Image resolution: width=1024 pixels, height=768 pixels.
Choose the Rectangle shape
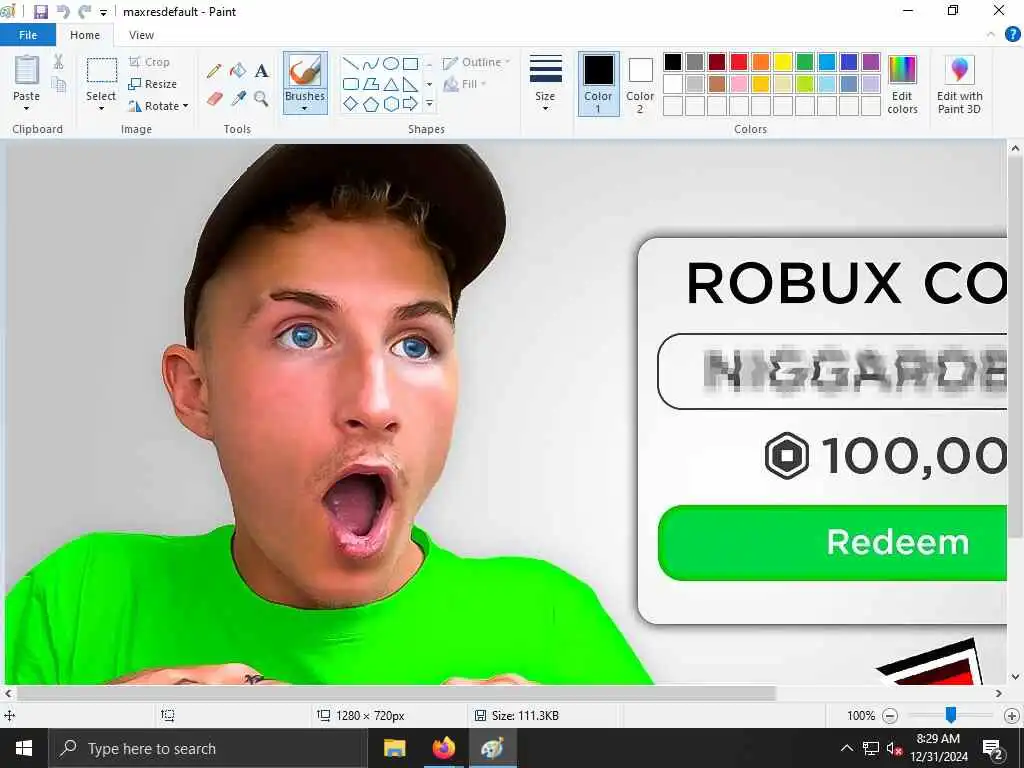[x=410, y=63]
